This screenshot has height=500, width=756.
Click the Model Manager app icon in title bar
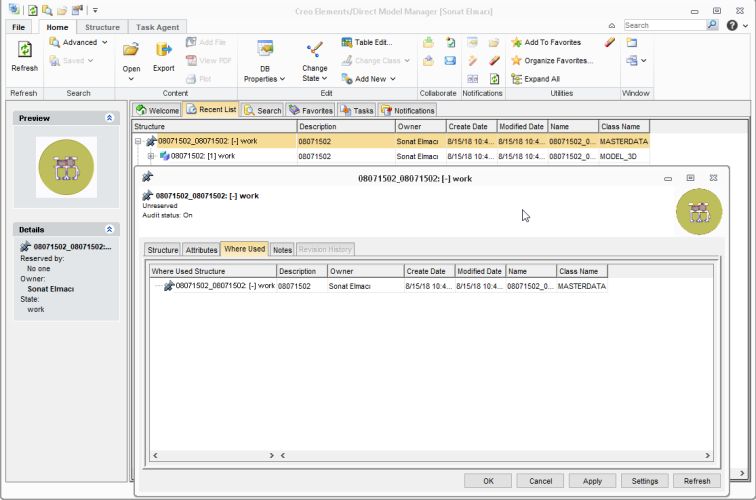[x=14, y=10]
